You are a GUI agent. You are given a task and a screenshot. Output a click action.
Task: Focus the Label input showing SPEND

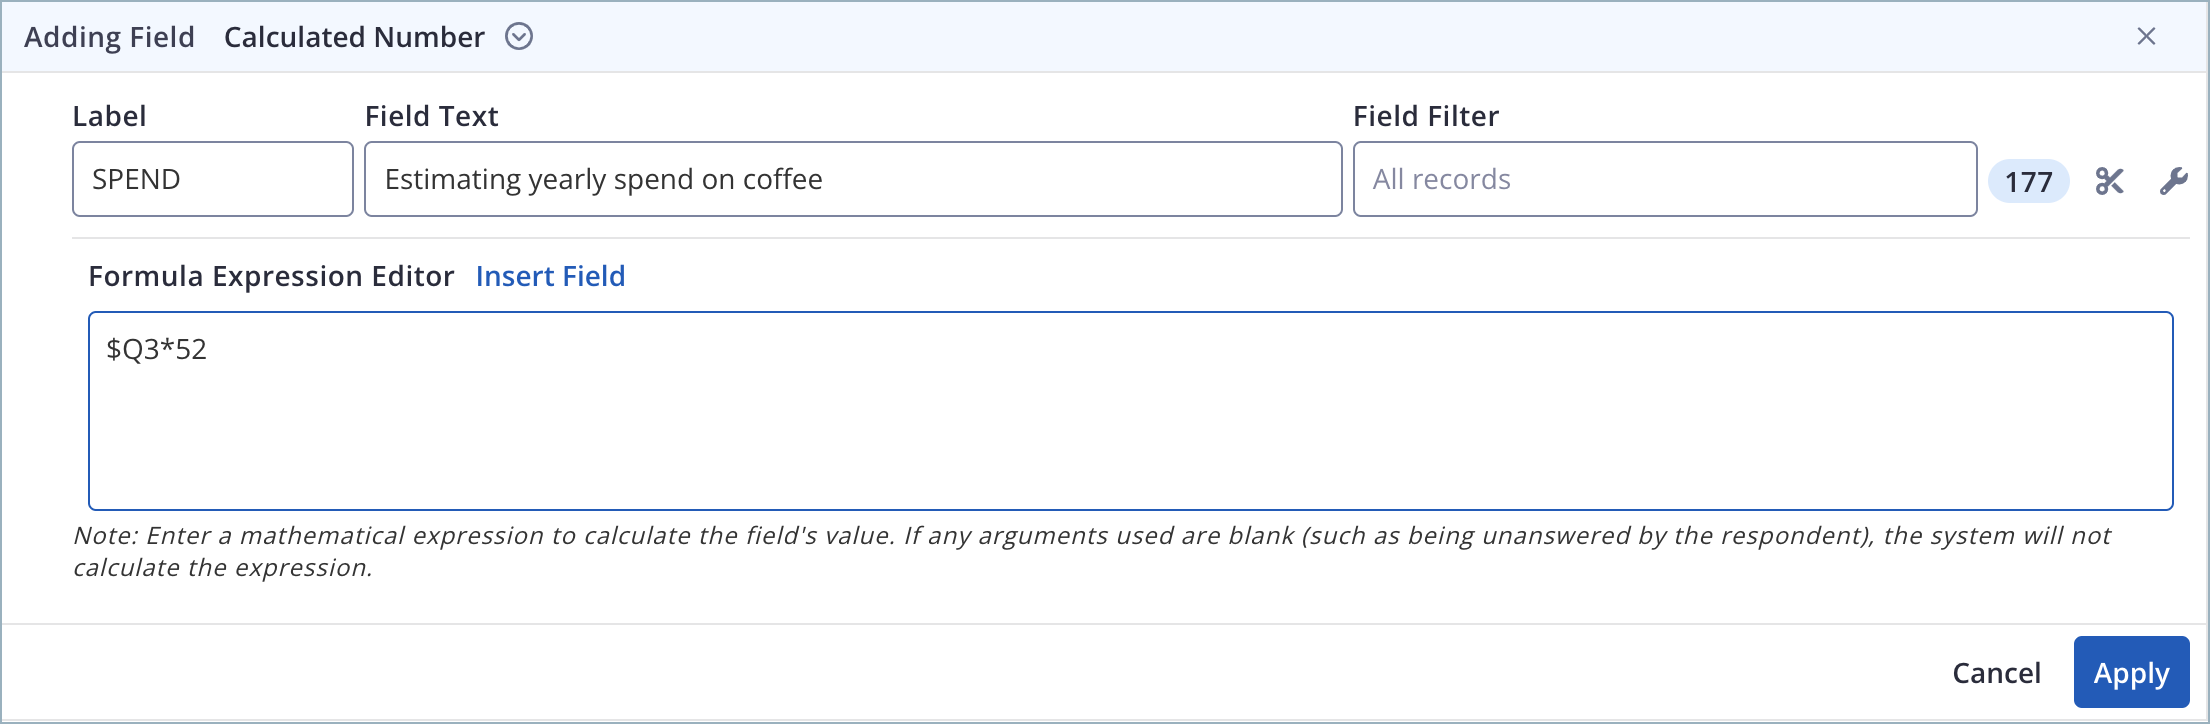212,179
